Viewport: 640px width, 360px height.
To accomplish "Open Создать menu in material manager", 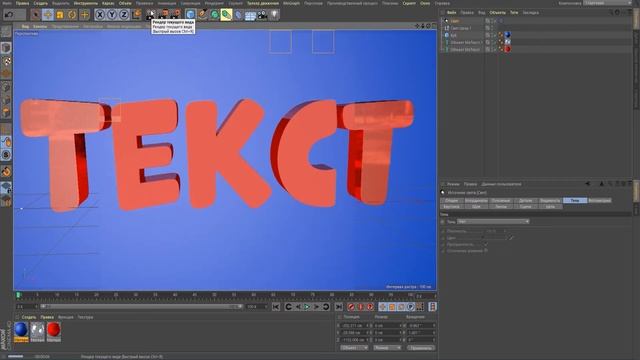I will point(29,317).
